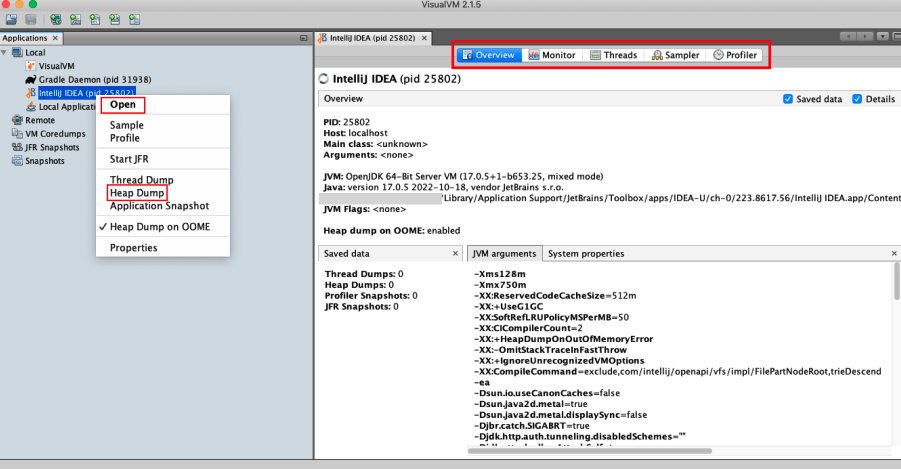Switch to the Monitor tab
Screen dimensions: 901x469
[x=552, y=55]
